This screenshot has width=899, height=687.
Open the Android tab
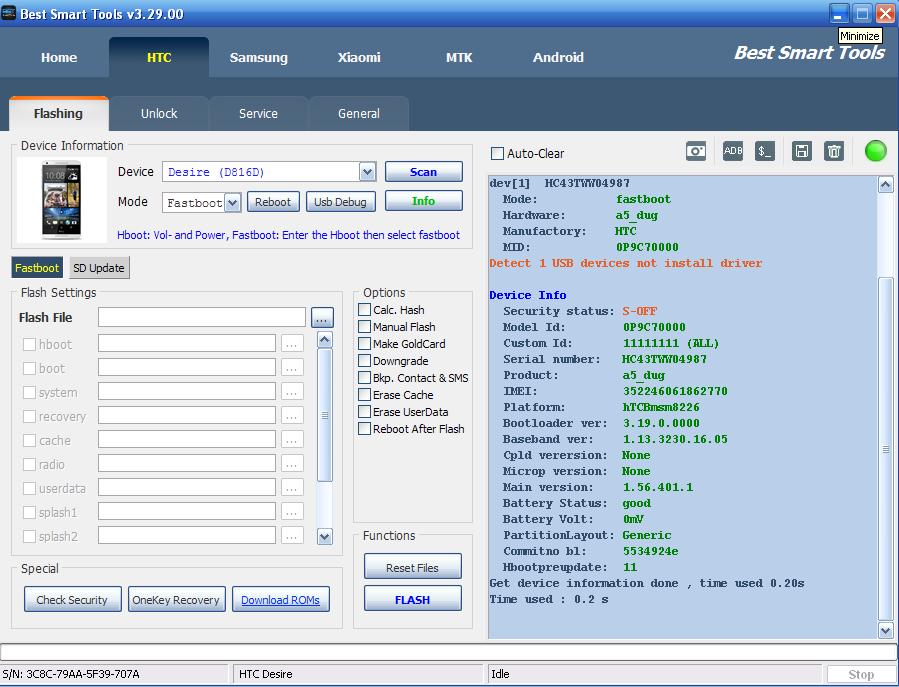coord(558,57)
